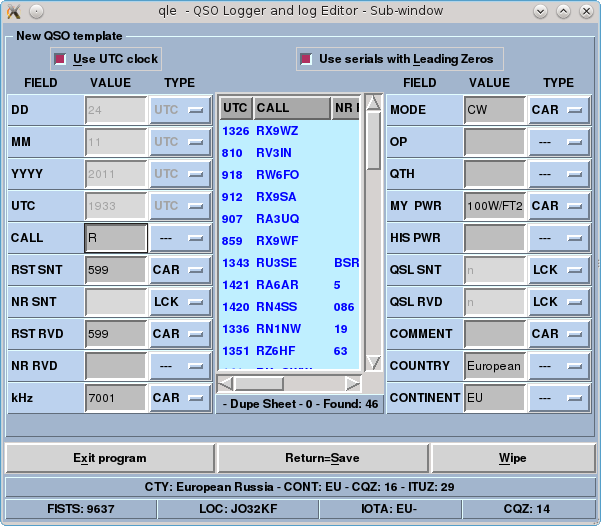Toggle Use serials with Leading Zeros
Viewport: 601px width, 526px height.
pos(305,59)
